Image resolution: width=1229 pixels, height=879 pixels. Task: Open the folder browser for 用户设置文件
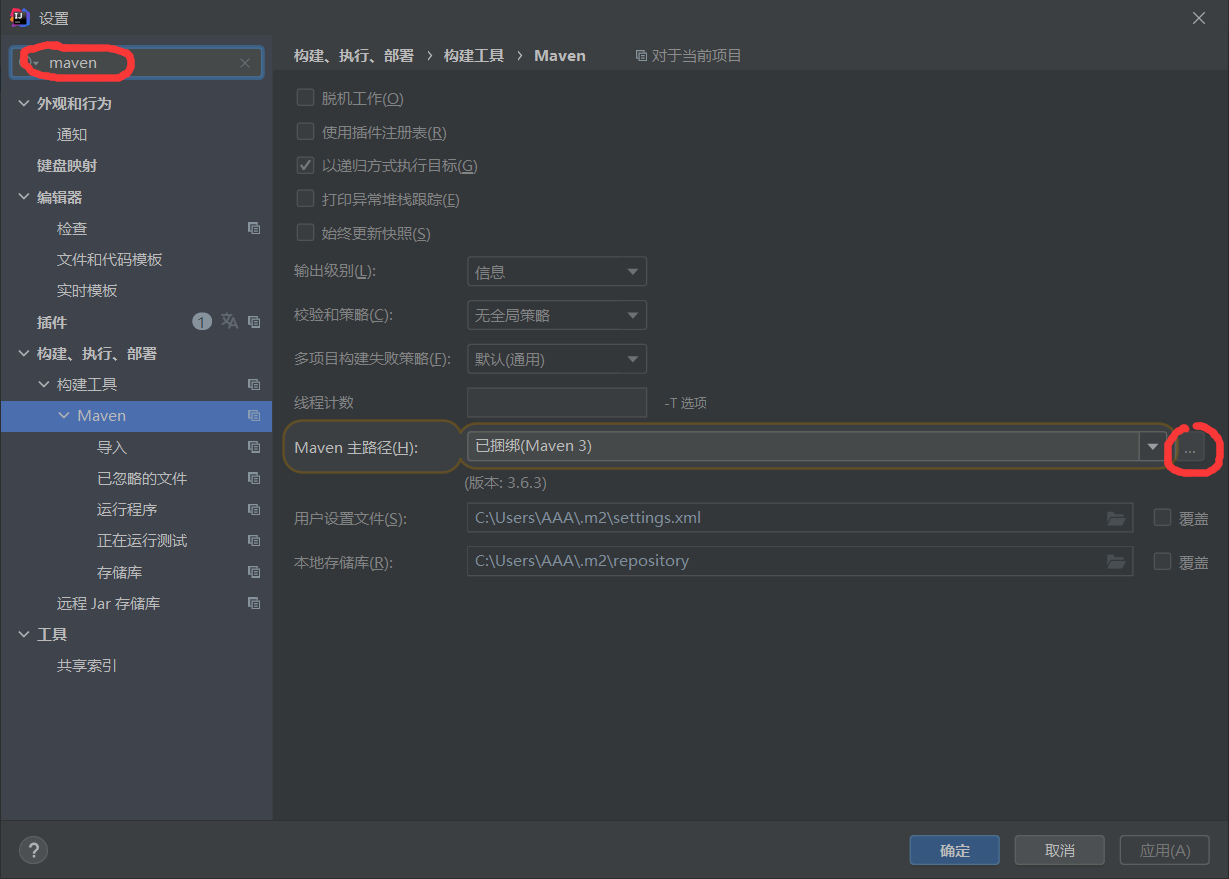(1116, 518)
